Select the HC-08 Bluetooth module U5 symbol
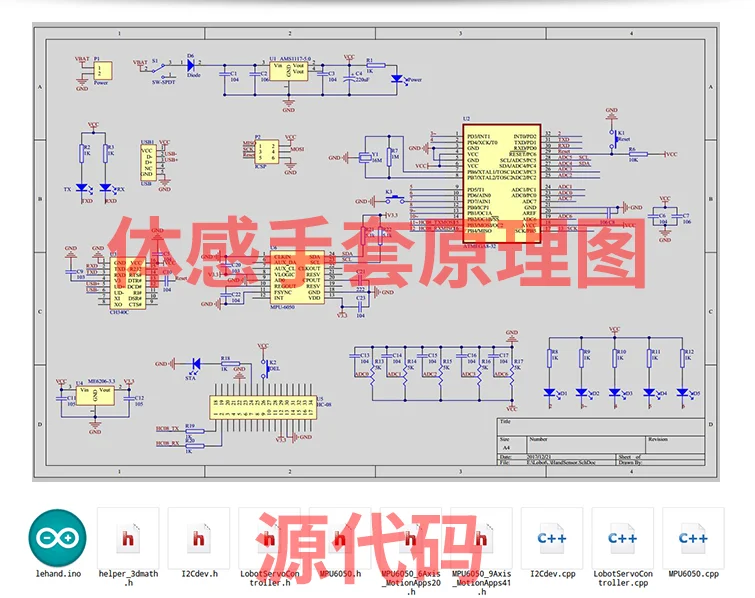The image size is (755, 598). click(263, 407)
